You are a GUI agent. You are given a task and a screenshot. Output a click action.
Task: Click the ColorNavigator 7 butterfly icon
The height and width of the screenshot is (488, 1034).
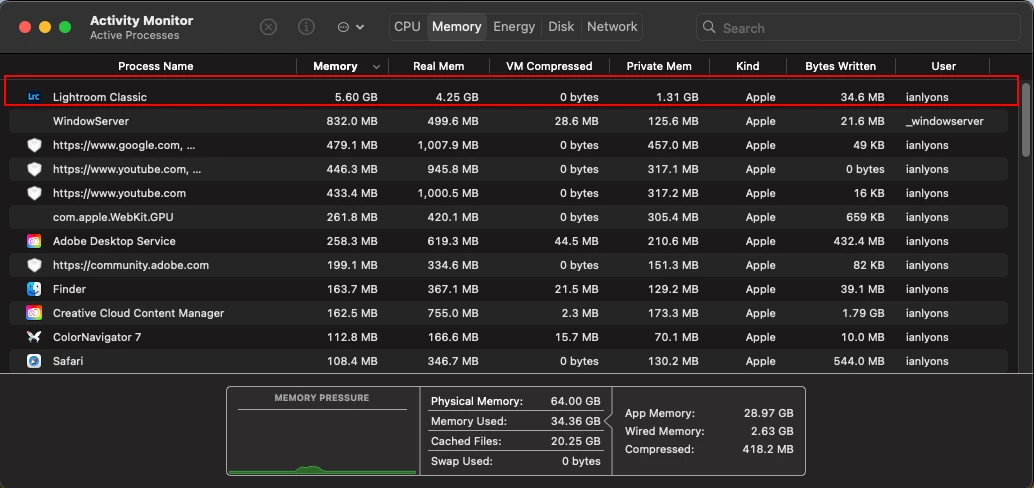(34, 337)
